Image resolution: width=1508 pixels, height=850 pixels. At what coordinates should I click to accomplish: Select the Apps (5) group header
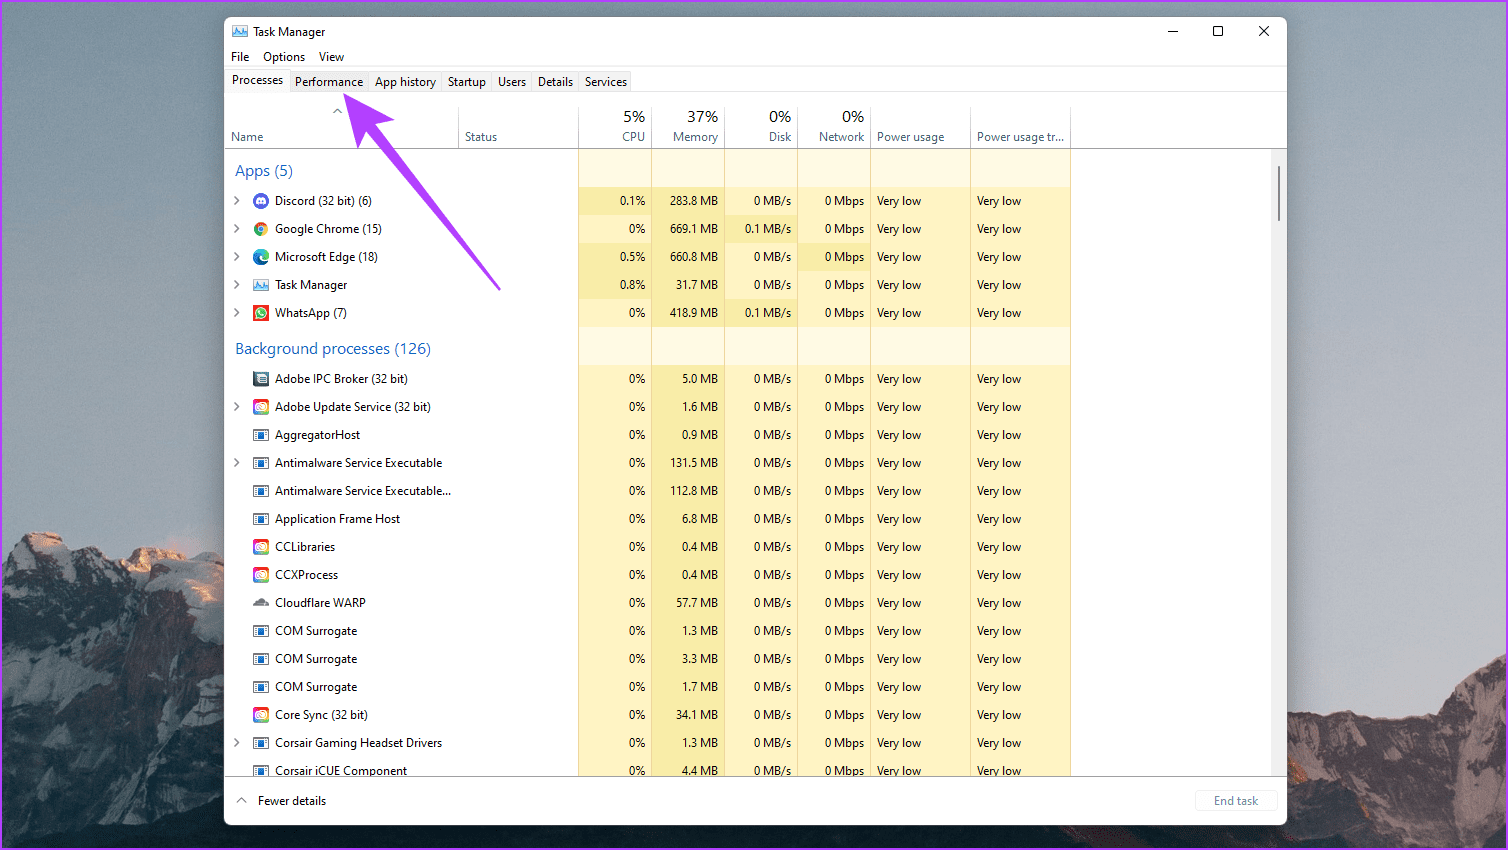[264, 171]
